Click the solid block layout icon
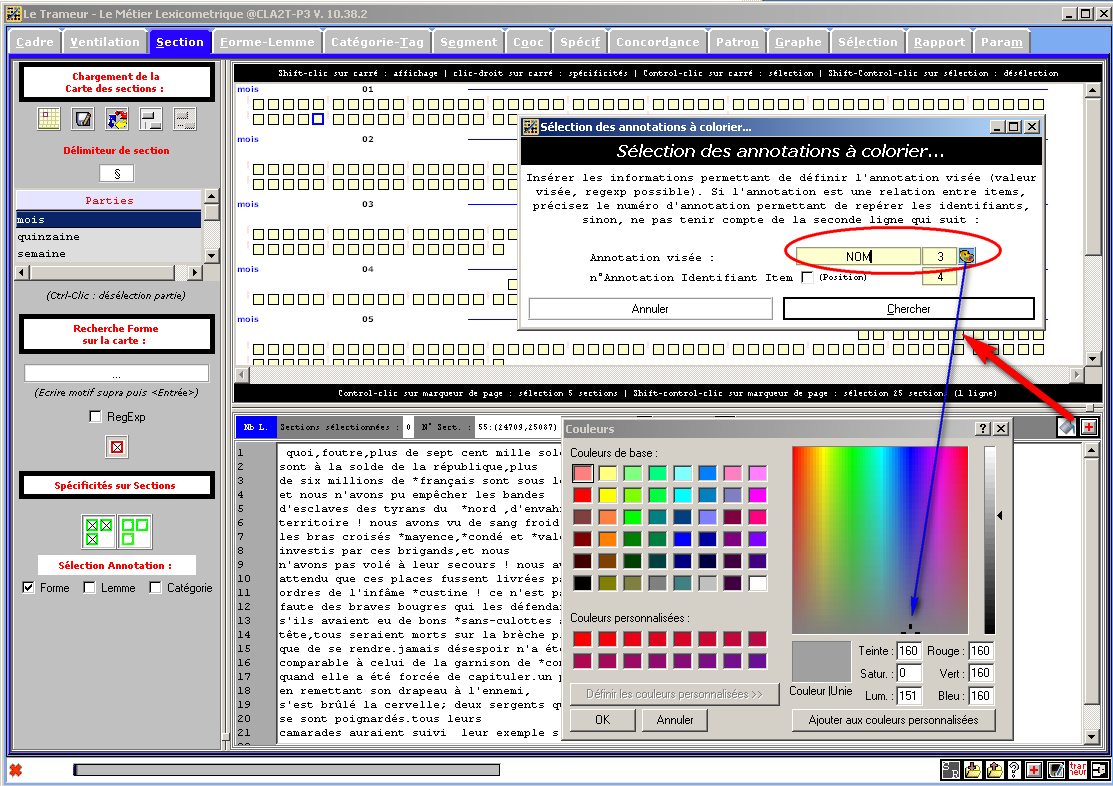 click(151, 119)
